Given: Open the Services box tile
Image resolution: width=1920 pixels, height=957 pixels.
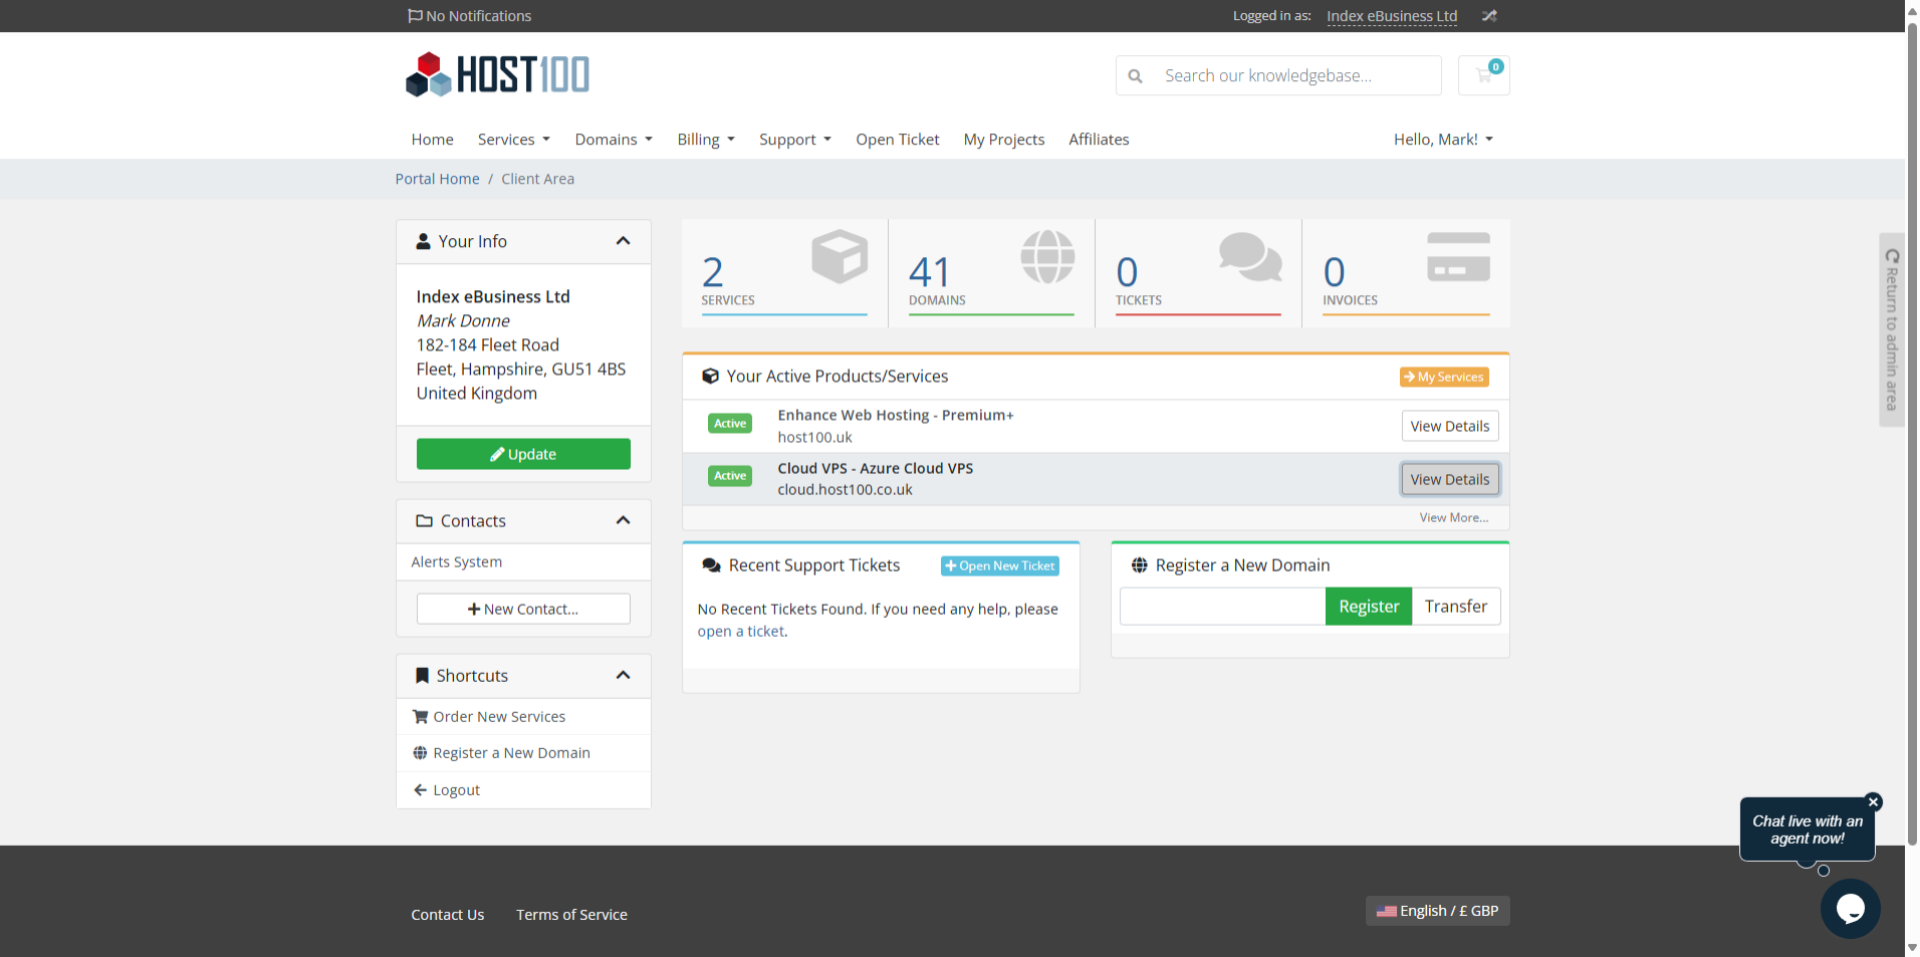Looking at the screenshot, I should click(x=785, y=273).
